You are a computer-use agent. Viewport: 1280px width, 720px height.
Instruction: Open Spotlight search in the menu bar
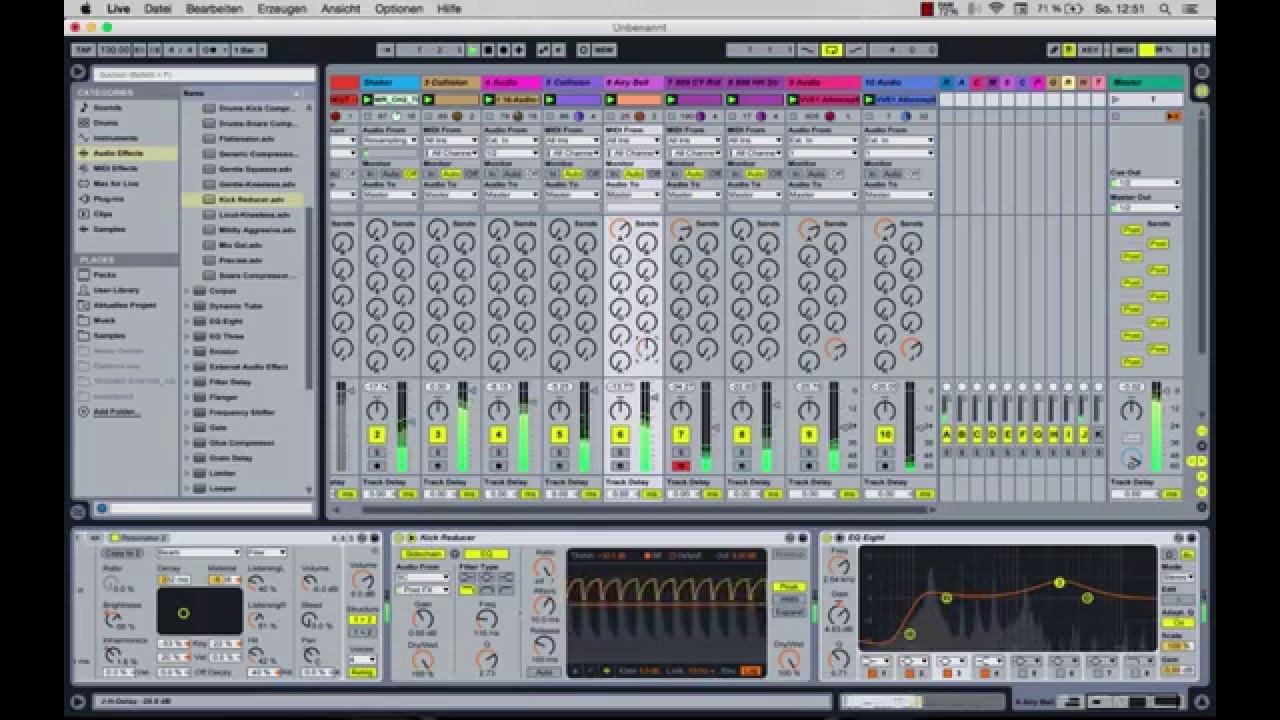click(1165, 9)
